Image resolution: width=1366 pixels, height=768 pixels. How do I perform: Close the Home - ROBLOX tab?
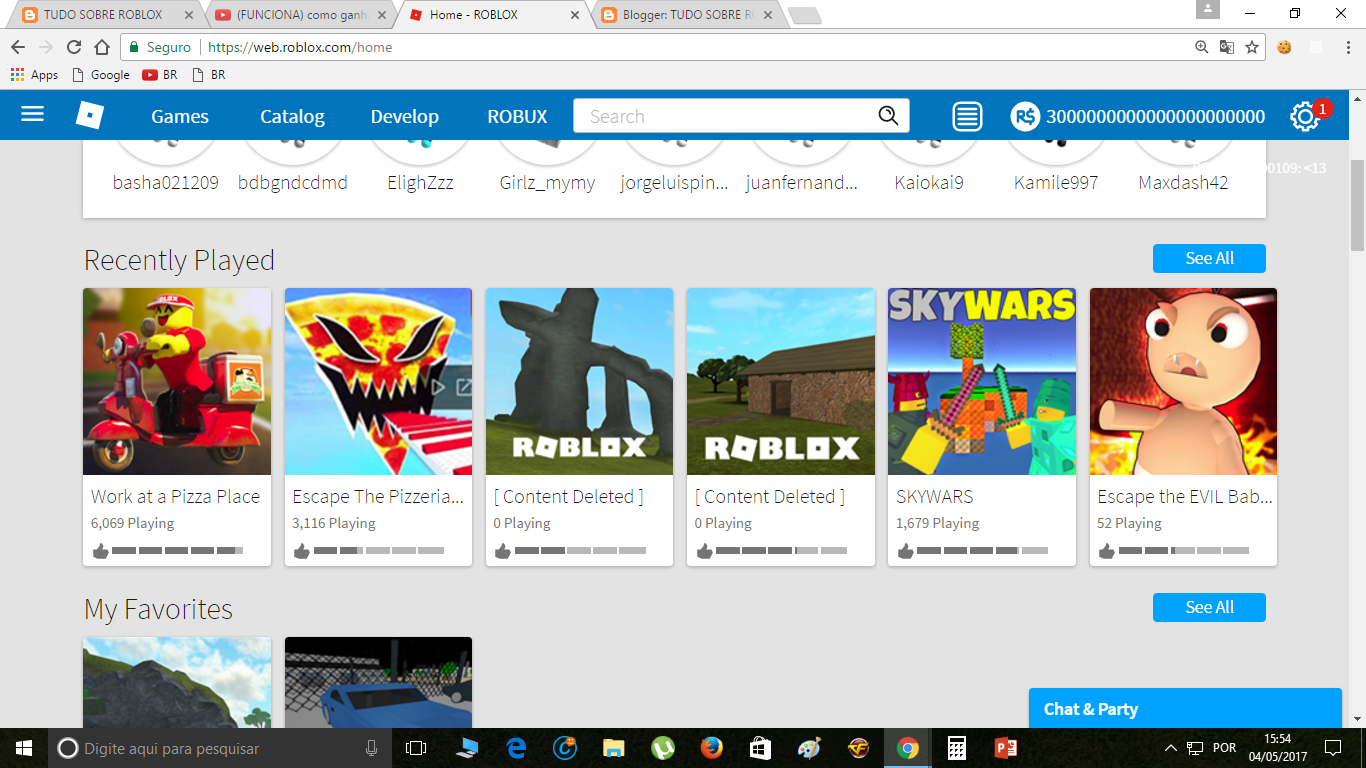(x=574, y=15)
